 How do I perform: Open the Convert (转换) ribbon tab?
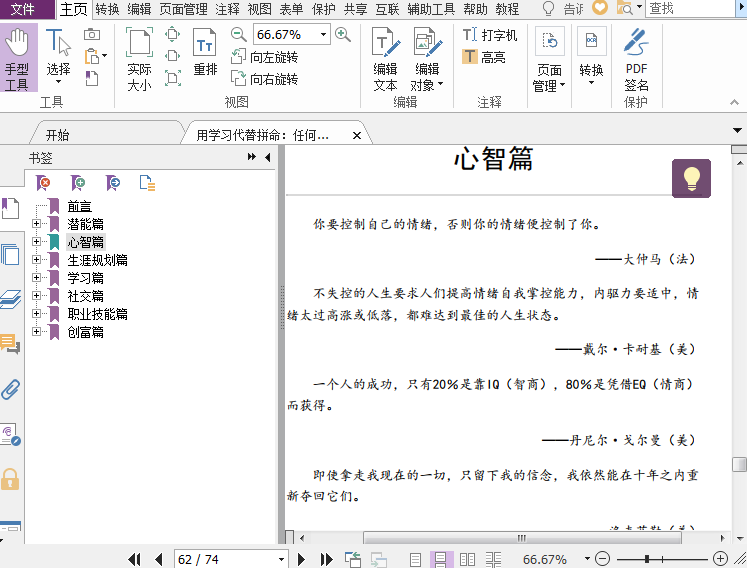click(x=107, y=9)
